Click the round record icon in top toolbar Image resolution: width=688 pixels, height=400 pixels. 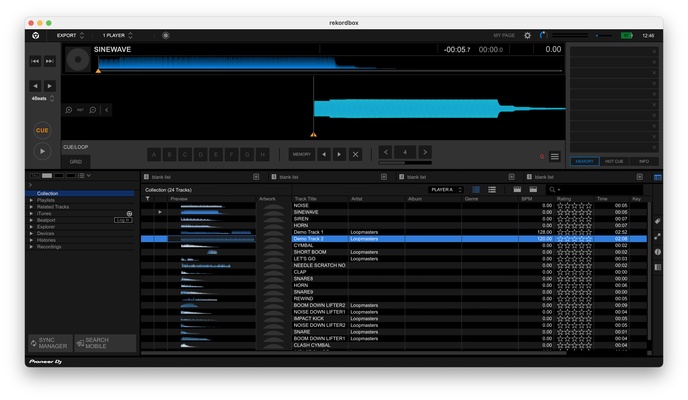point(165,36)
